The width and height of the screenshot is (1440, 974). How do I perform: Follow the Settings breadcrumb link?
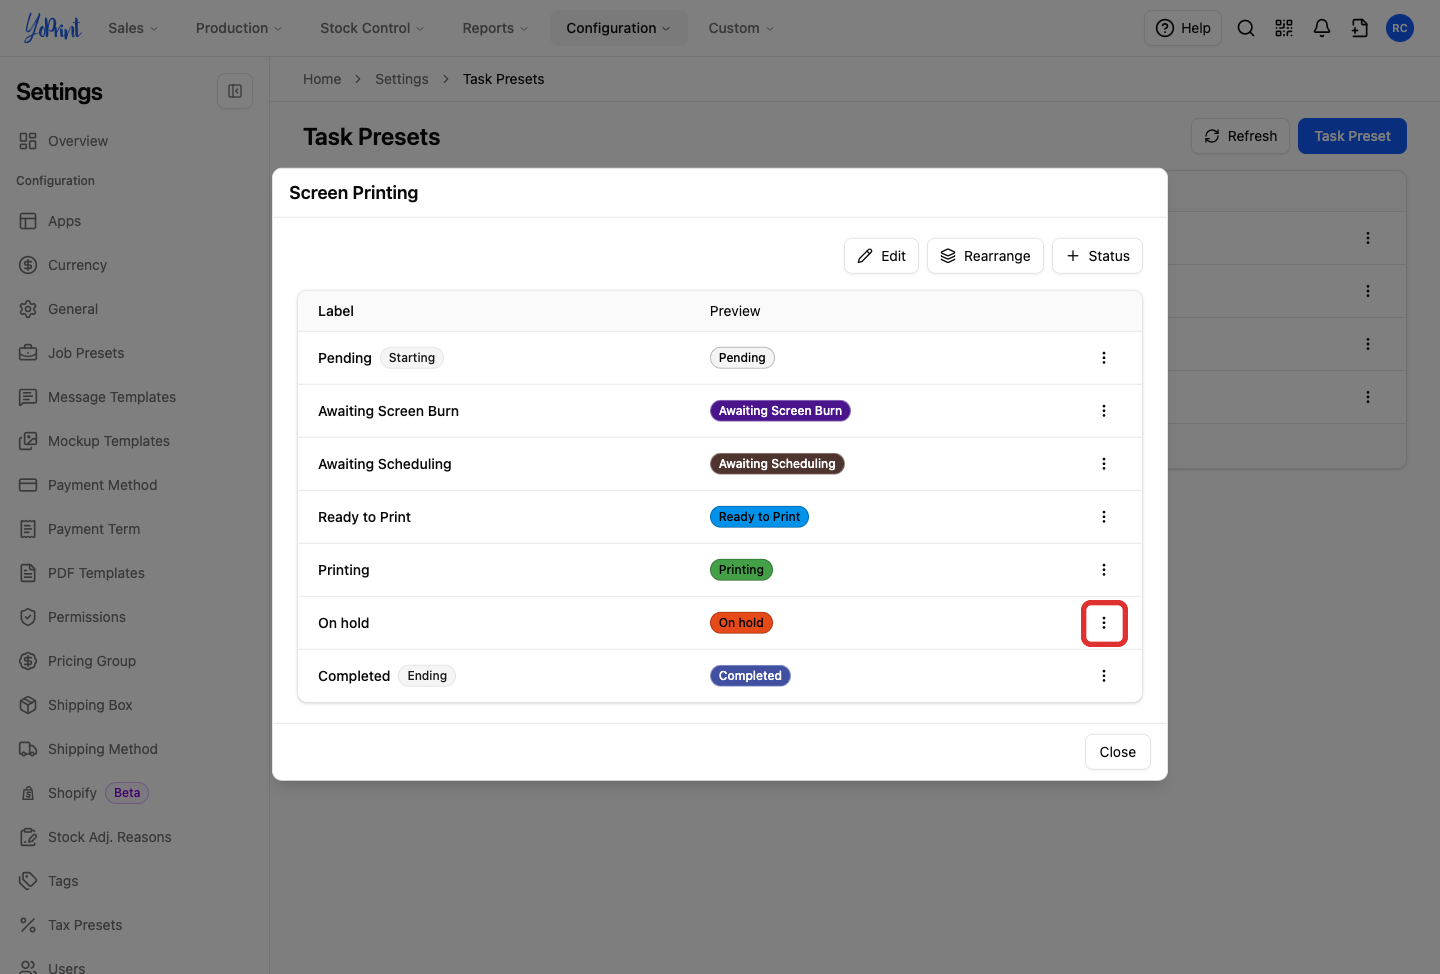point(402,79)
